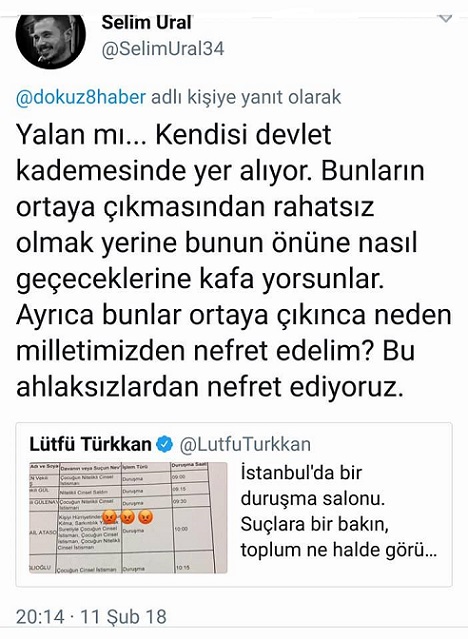Open the @SelimUral34 handle

click(x=163, y=49)
